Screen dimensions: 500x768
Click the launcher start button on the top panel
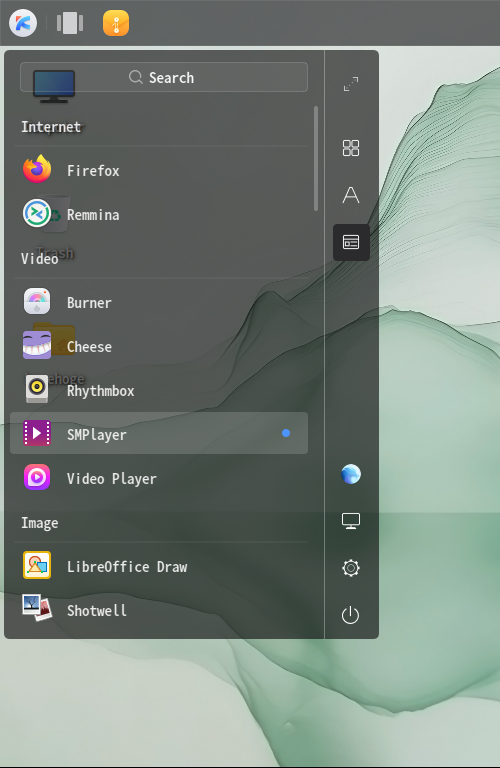(x=23, y=23)
